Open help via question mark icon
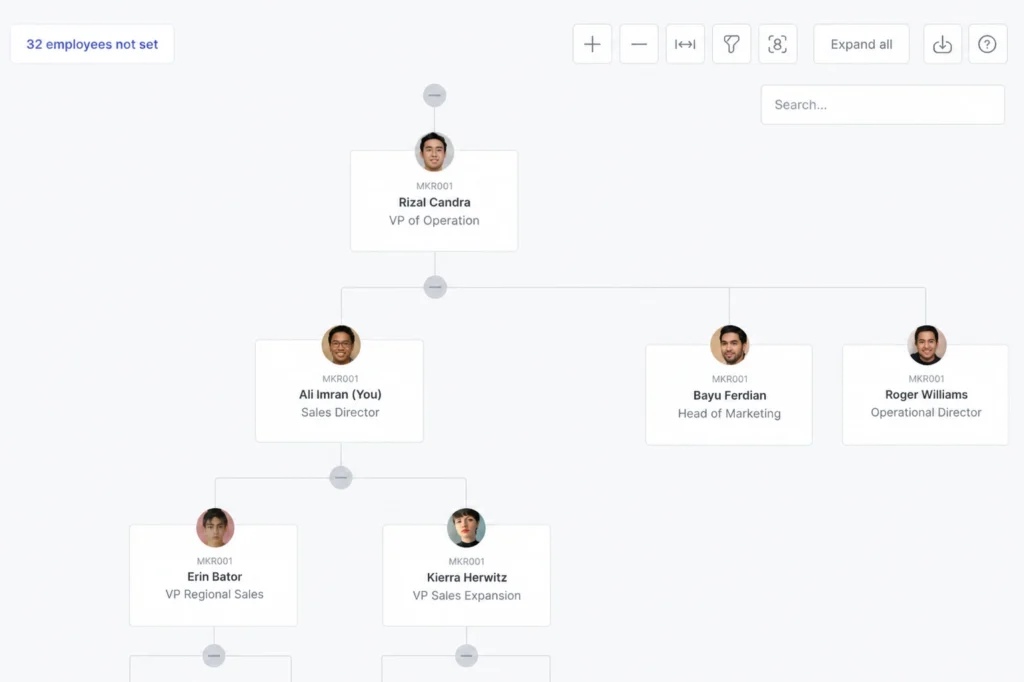Image resolution: width=1024 pixels, height=682 pixels. pyautogui.click(x=987, y=44)
